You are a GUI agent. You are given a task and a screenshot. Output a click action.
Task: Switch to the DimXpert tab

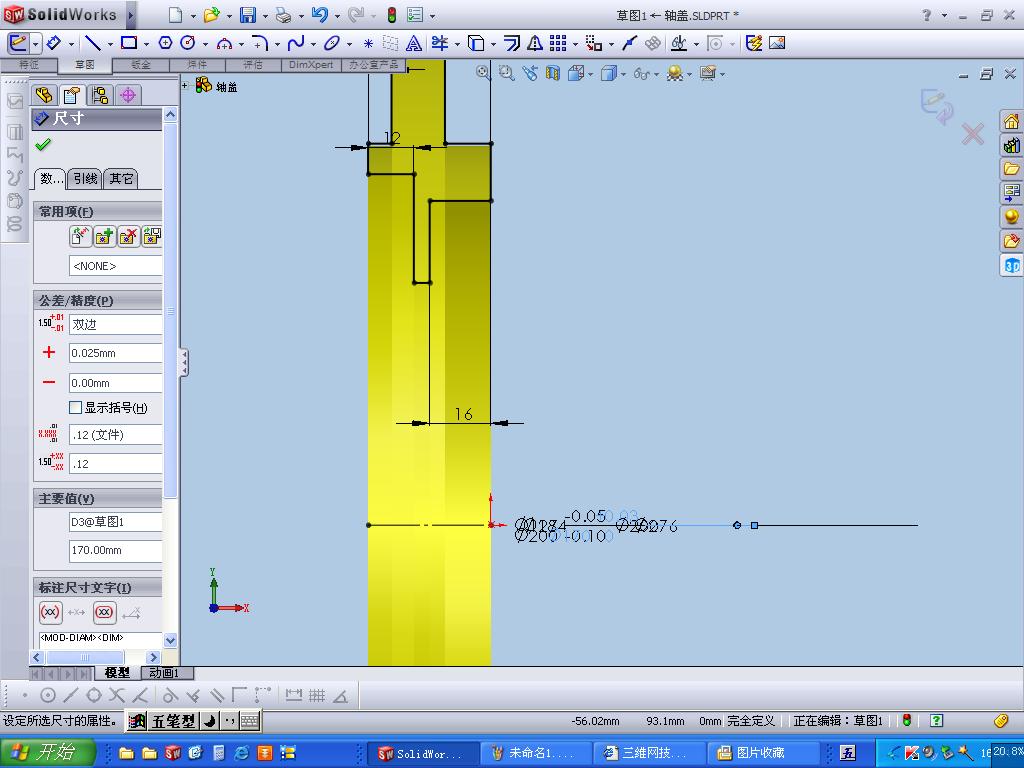coord(311,65)
